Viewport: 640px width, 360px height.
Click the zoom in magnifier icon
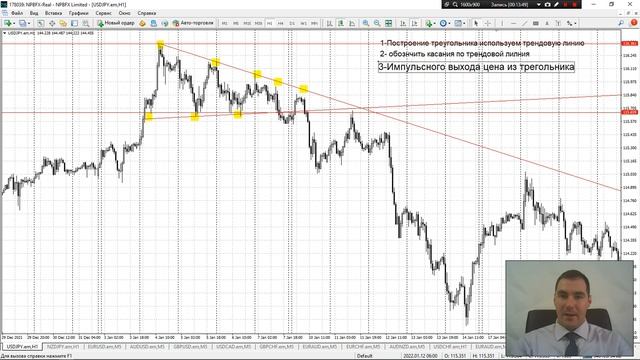pos(366,23)
